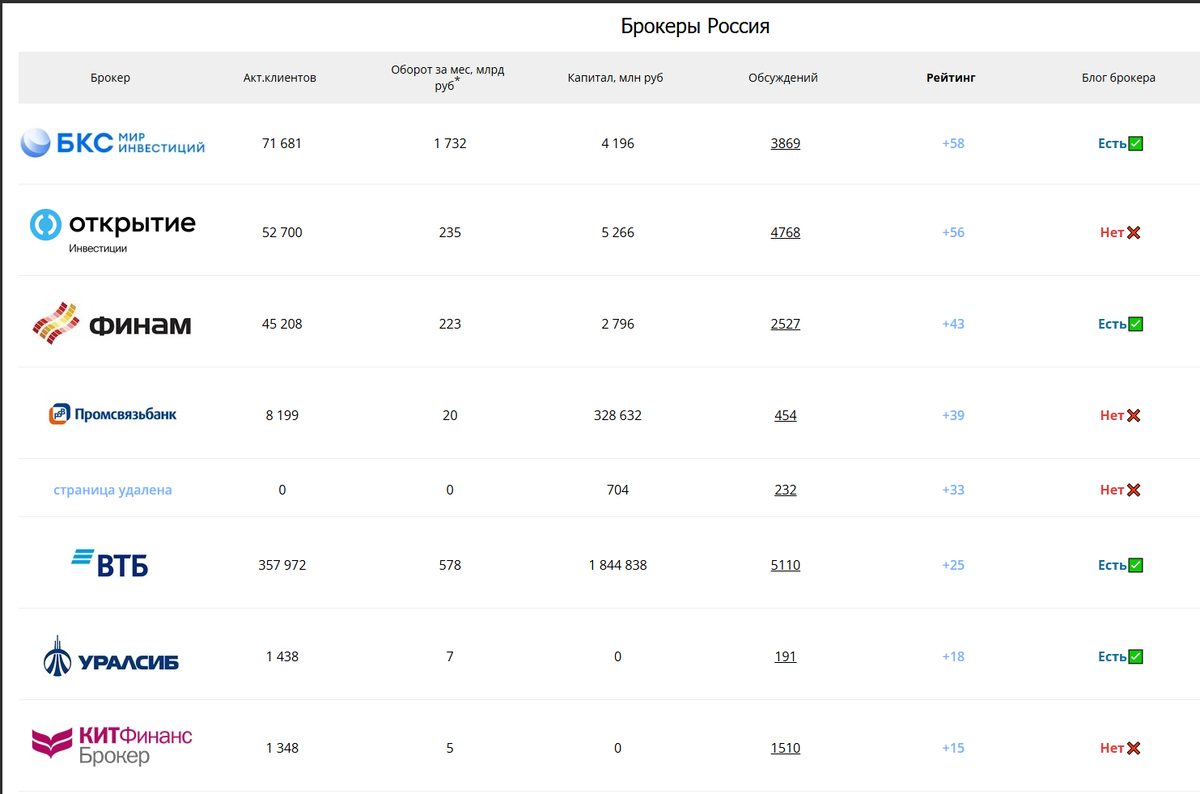Click the green checkmark in БКС row

pyautogui.click(x=1135, y=143)
